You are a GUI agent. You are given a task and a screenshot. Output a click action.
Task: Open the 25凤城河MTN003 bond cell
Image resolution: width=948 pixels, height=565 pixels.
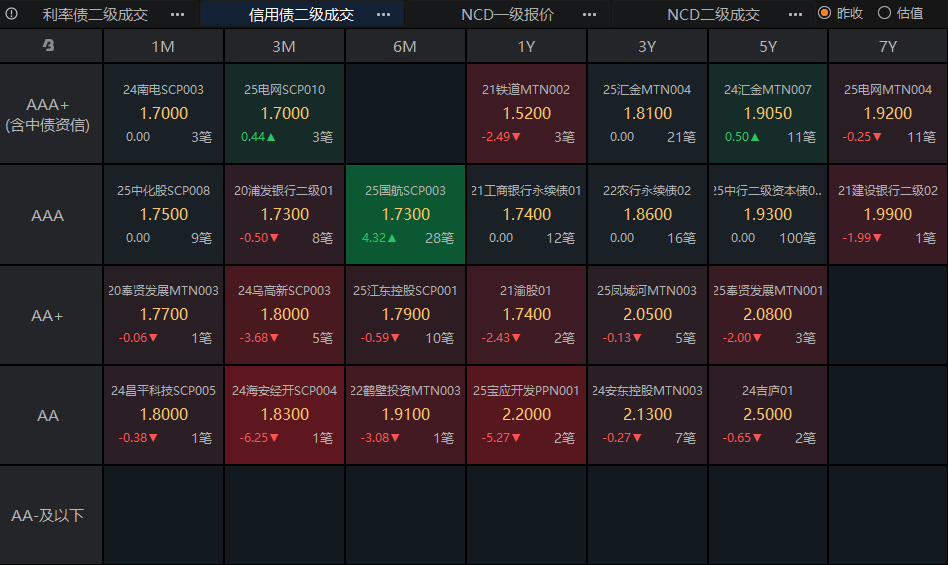(647, 315)
